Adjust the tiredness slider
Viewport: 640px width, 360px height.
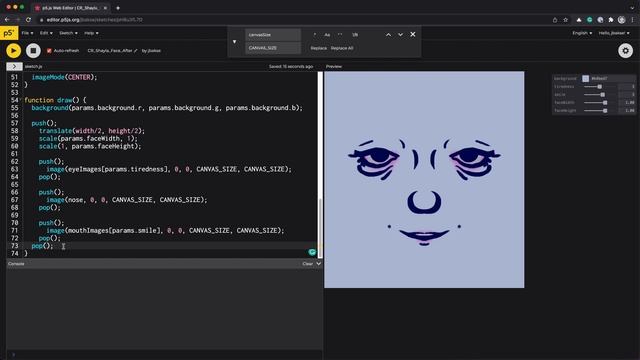click(x=600, y=87)
